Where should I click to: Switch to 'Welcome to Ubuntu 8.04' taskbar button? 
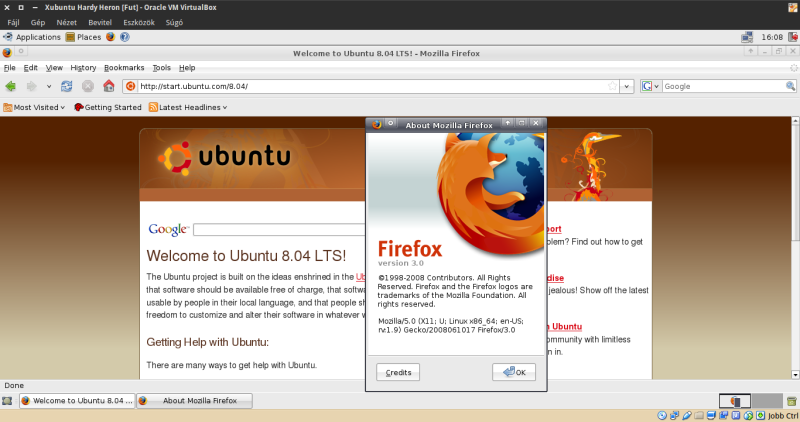point(77,401)
